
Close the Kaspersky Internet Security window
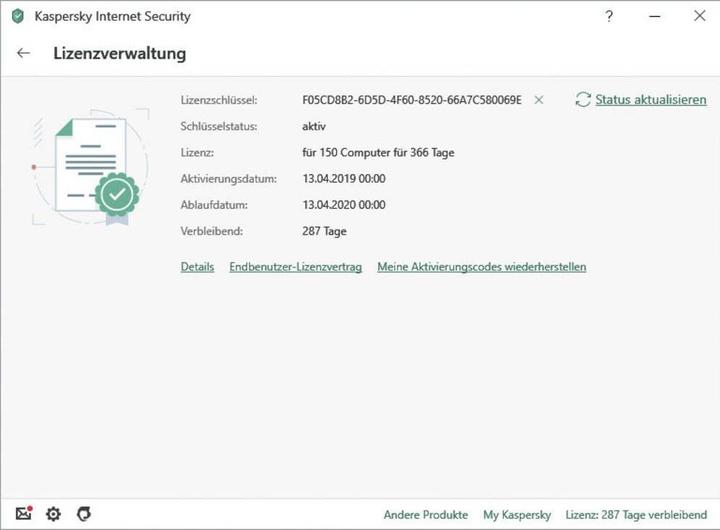699,16
